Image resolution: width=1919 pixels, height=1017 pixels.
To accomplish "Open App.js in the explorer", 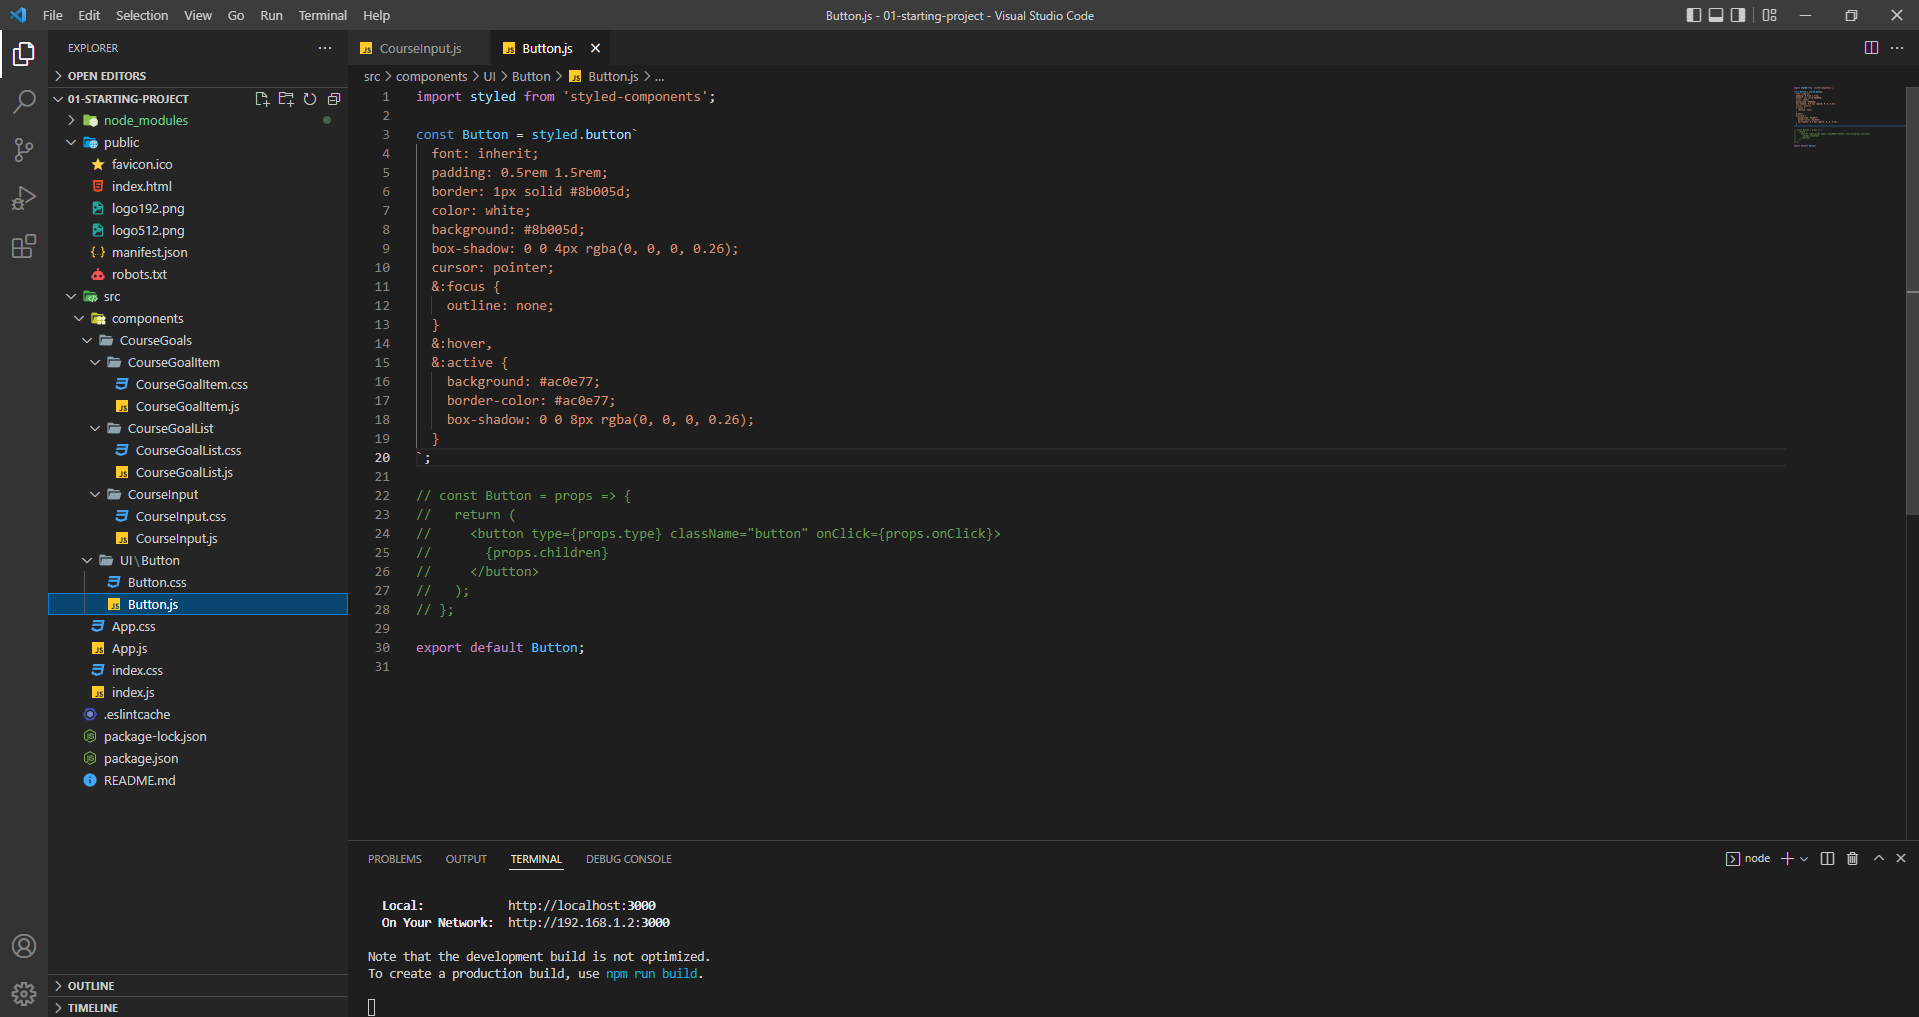I will [198, 648].
